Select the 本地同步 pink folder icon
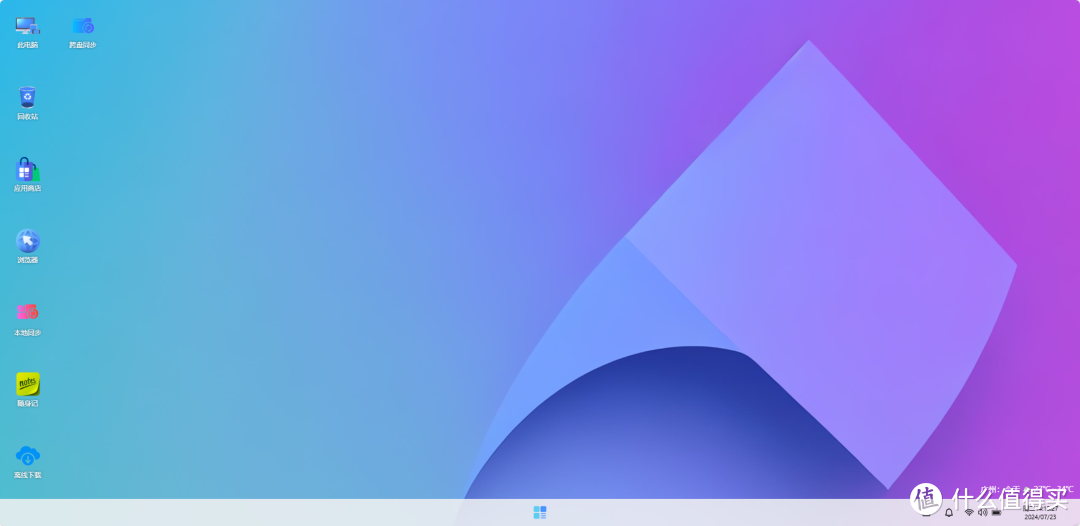Image resolution: width=1080 pixels, height=526 pixels. pyautogui.click(x=27, y=313)
